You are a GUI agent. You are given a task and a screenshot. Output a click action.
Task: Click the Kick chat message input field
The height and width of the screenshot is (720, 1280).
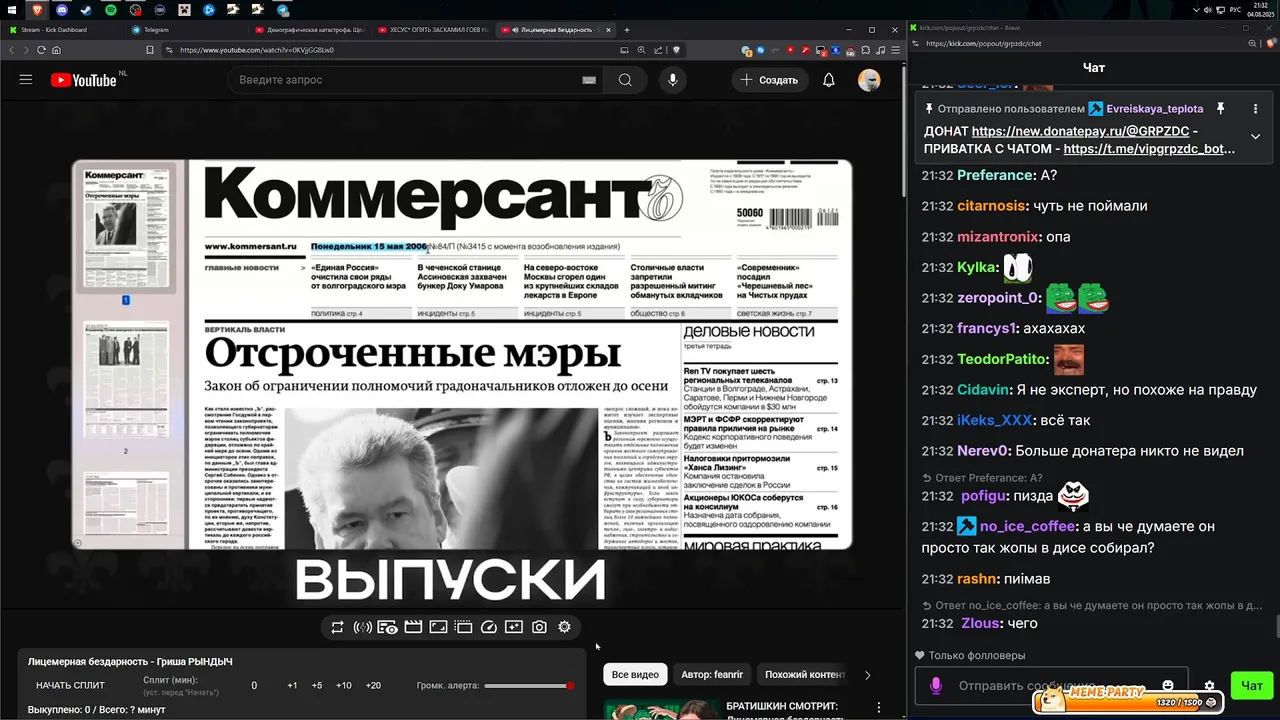1050,686
